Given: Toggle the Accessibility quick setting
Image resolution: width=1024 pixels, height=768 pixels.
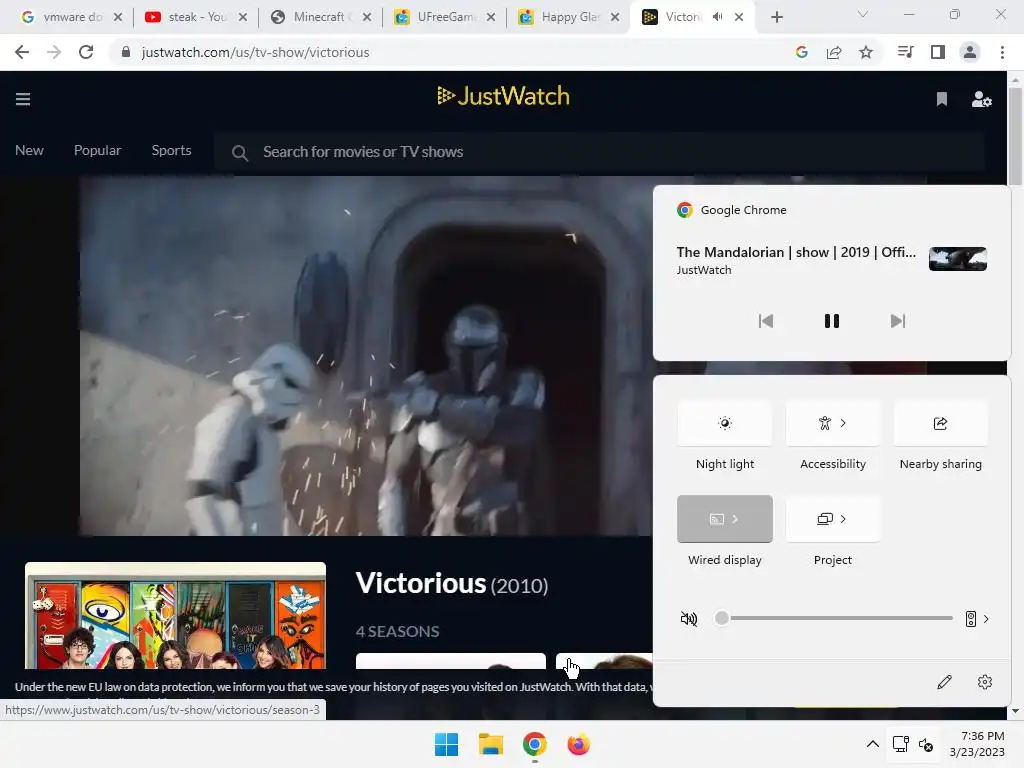Looking at the screenshot, I should point(833,423).
